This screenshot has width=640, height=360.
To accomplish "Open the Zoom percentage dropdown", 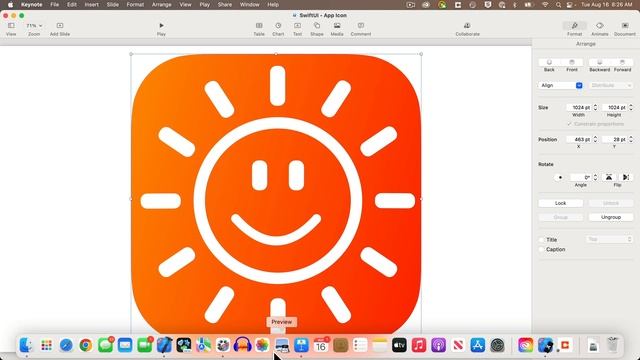I will 34,26.
